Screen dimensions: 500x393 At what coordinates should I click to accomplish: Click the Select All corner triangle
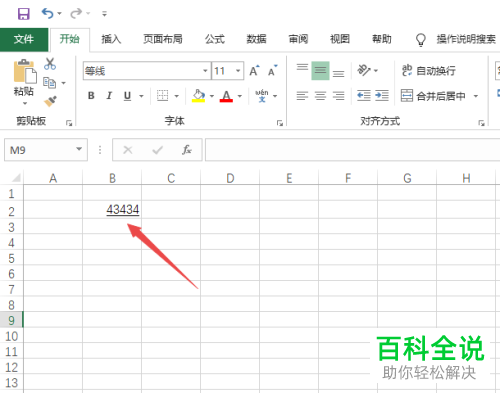pos(15,177)
